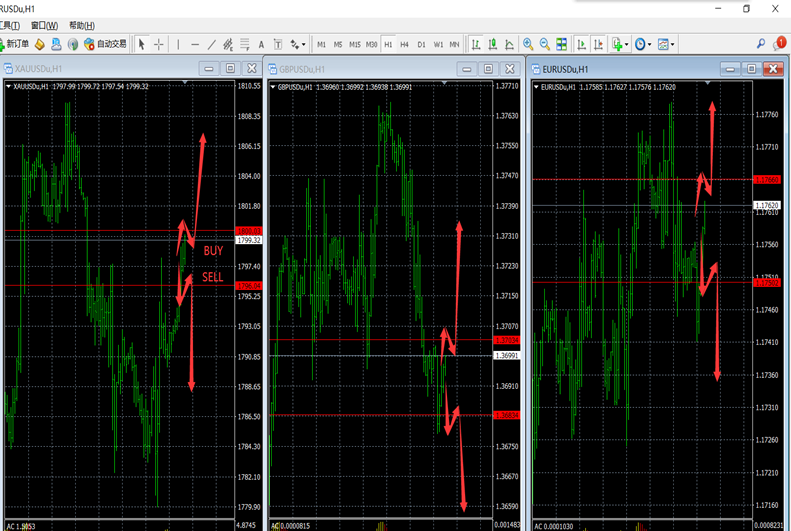The image size is (791, 531).
Task: Select the text 'A' tool
Action: tap(261, 44)
